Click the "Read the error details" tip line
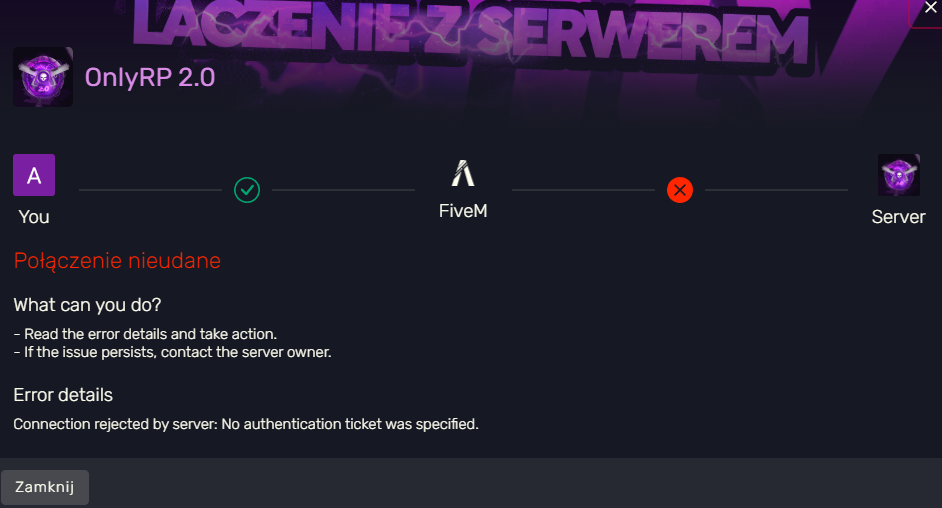The width and height of the screenshot is (942, 508). [x=145, y=334]
